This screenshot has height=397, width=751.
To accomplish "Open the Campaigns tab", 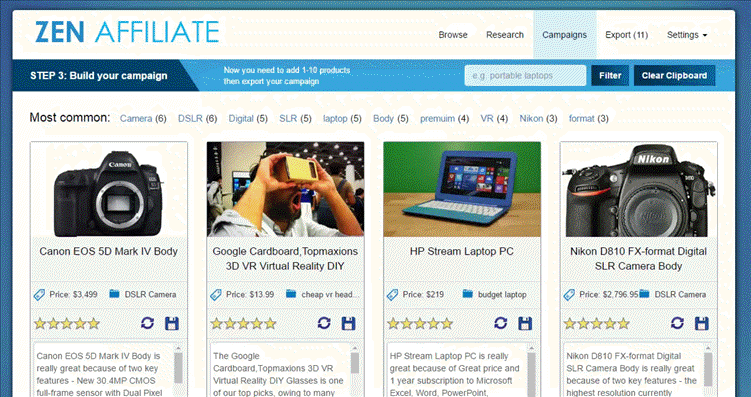I will tap(564, 34).
